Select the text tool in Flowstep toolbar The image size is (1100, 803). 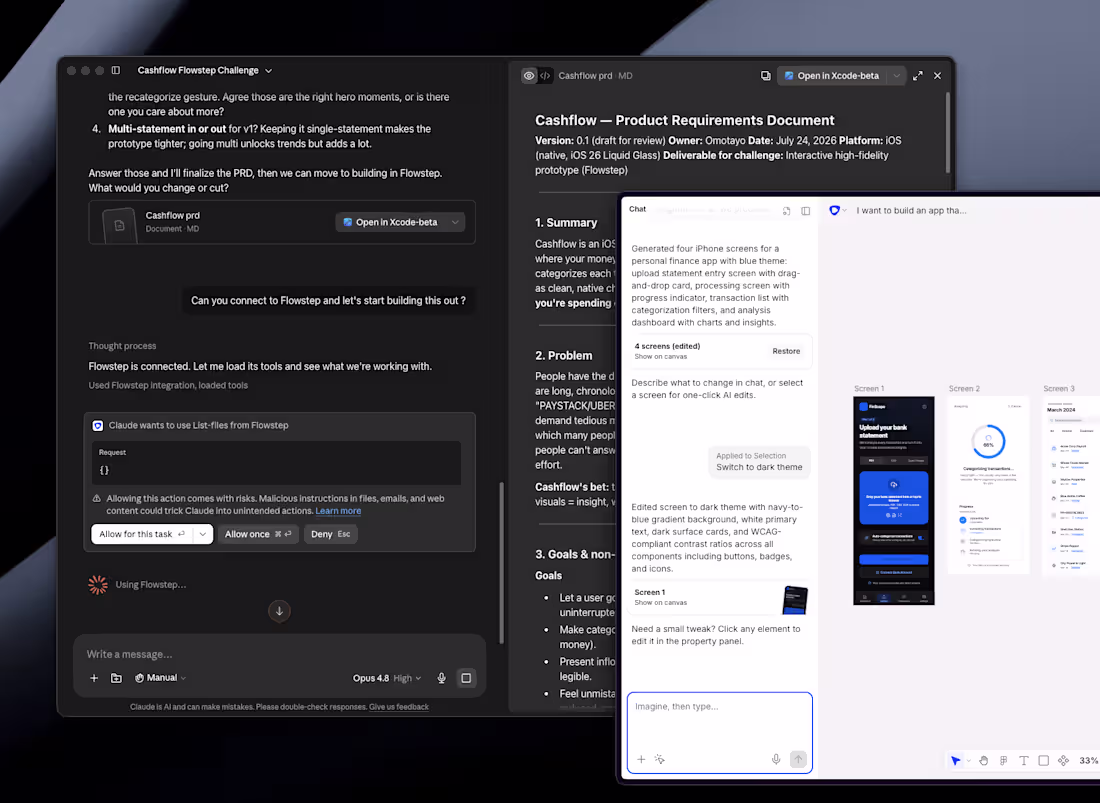pyautogui.click(x=1024, y=761)
